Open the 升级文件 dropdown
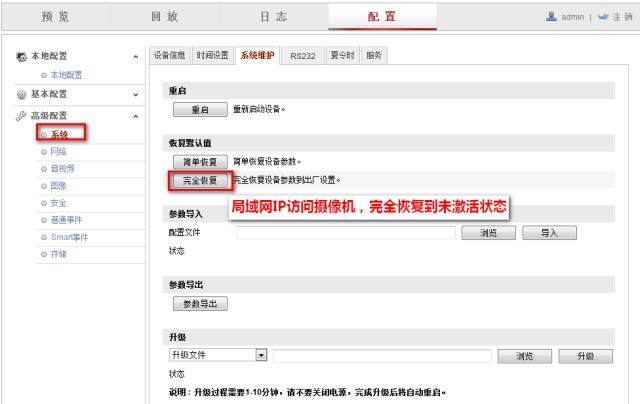Screen dimensions: 640x404 [x=261, y=354]
